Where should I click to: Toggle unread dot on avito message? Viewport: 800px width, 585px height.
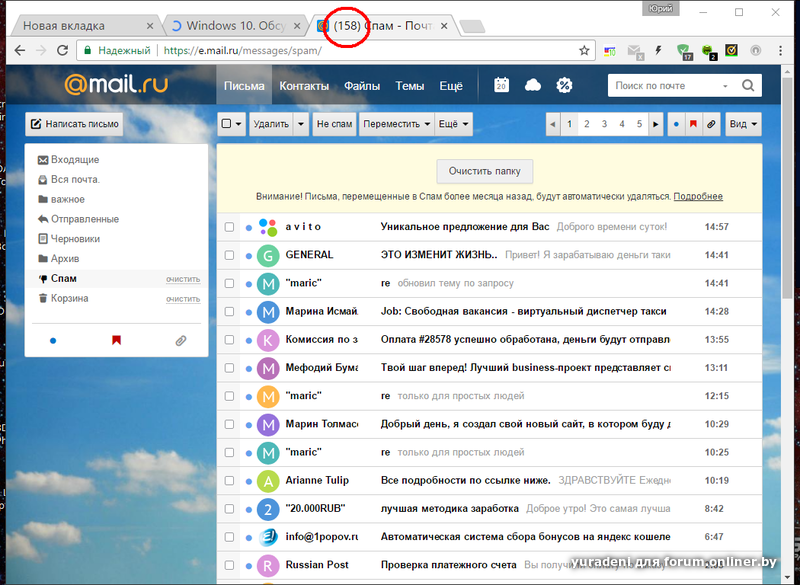pyautogui.click(x=249, y=227)
